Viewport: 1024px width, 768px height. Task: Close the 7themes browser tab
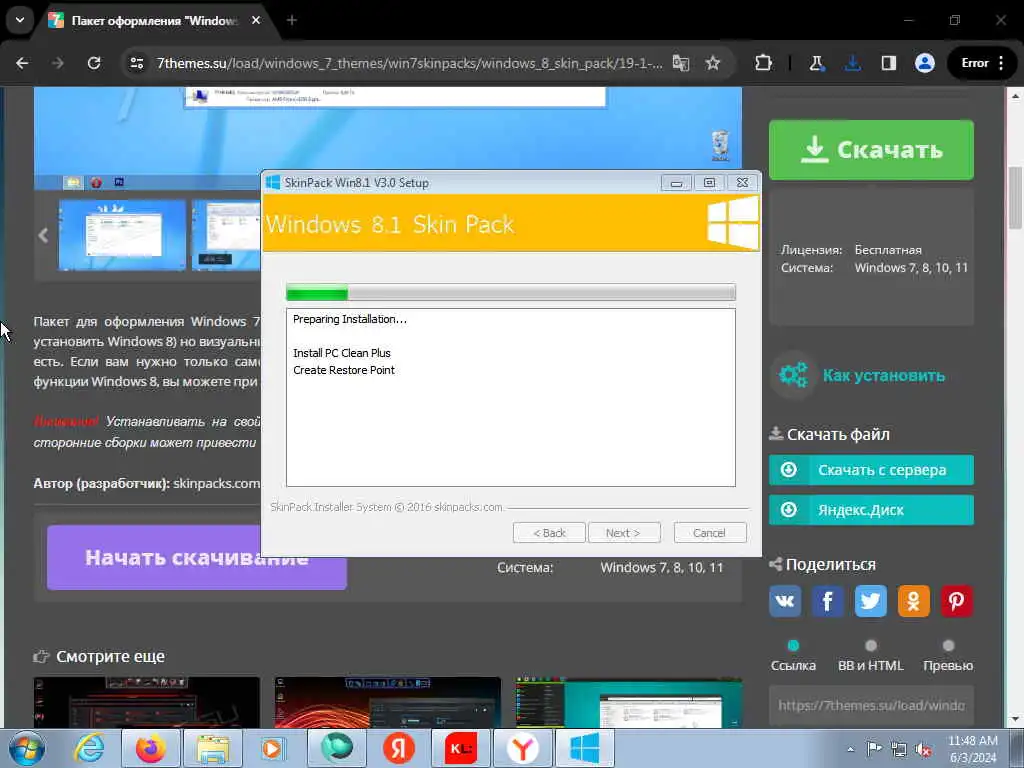click(x=256, y=21)
